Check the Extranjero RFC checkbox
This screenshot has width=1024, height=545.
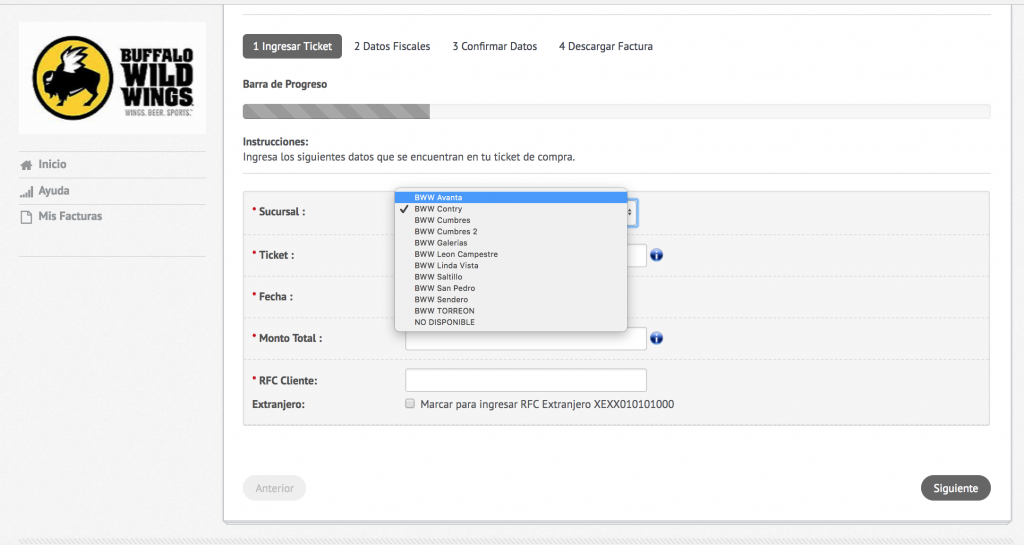pos(409,403)
